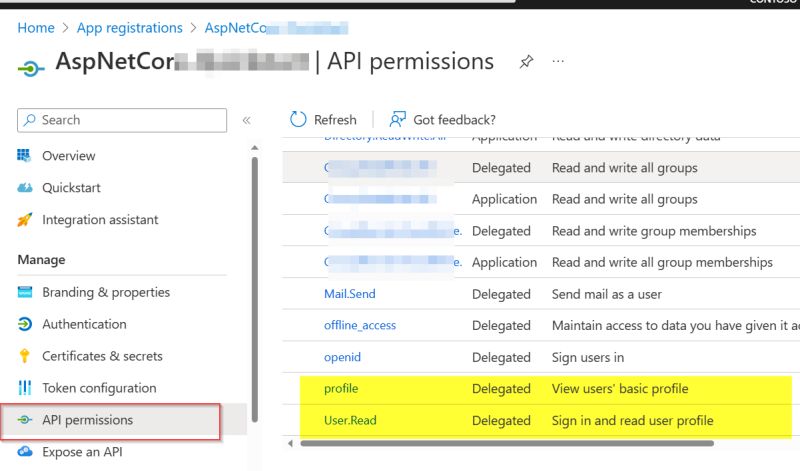800x471 pixels.
Task: Open the Mail.Send permission link
Action: 349,293
